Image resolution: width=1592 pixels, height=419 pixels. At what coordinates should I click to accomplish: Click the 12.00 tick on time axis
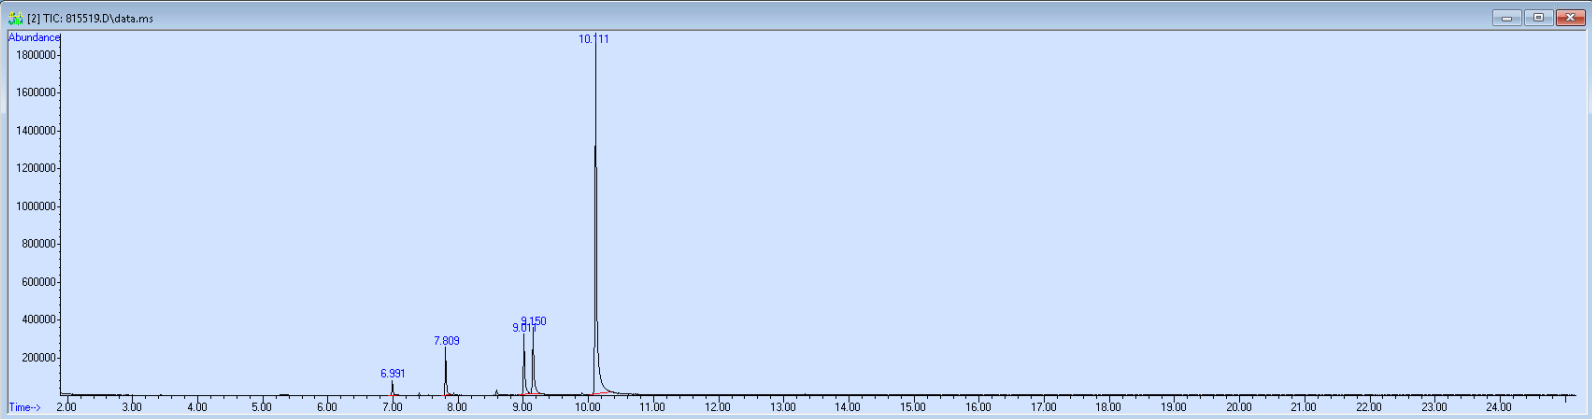(717, 407)
